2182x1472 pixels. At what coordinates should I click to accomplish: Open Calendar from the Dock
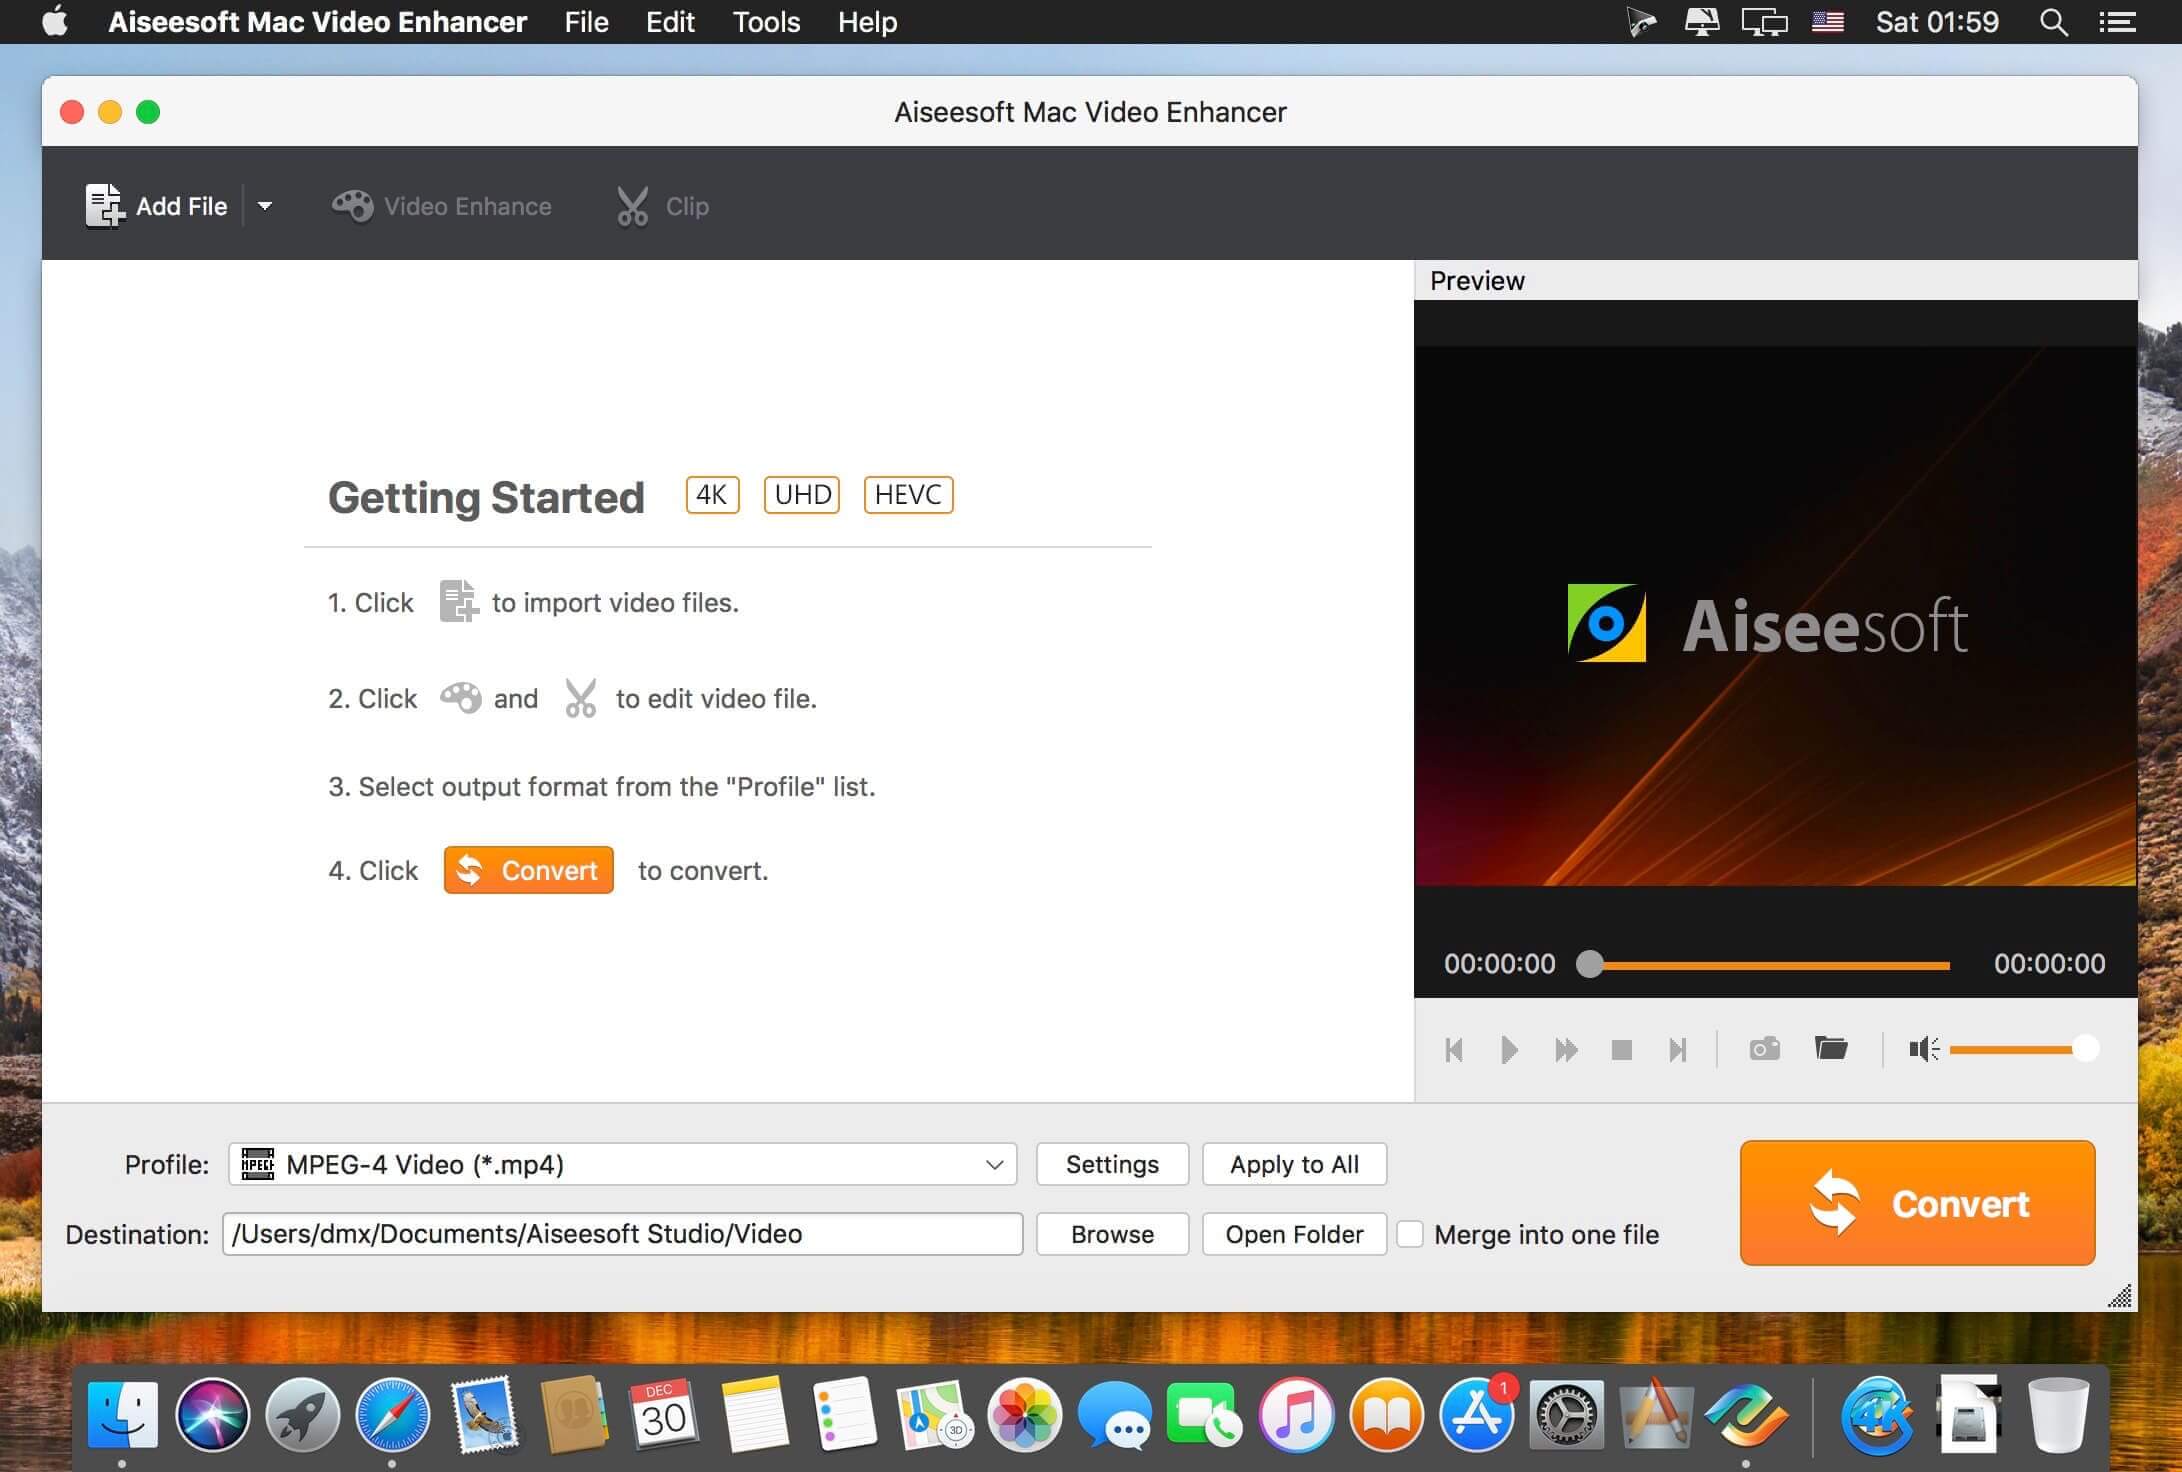pyautogui.click(x=662, y=1415)
